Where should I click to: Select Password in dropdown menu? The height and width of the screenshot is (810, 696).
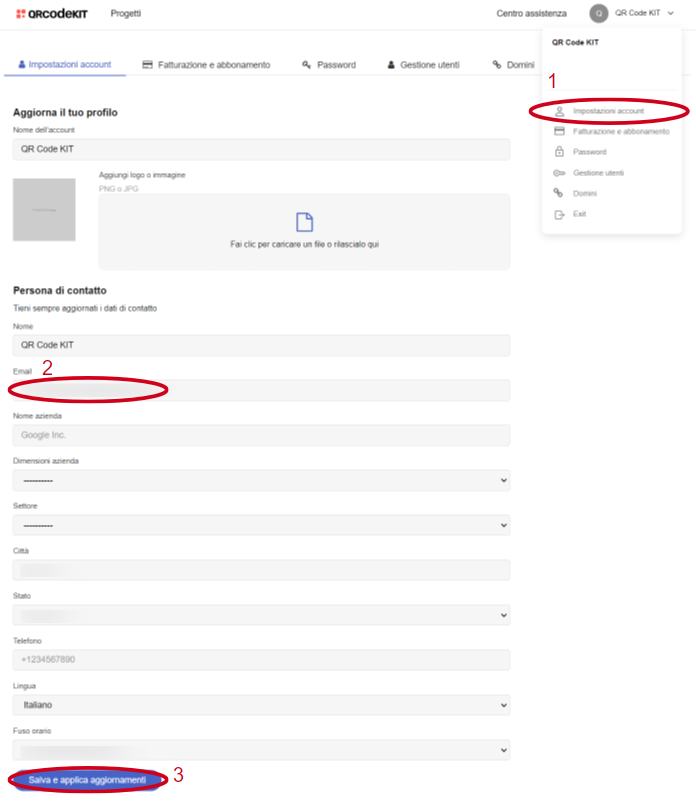pos(589,152)
